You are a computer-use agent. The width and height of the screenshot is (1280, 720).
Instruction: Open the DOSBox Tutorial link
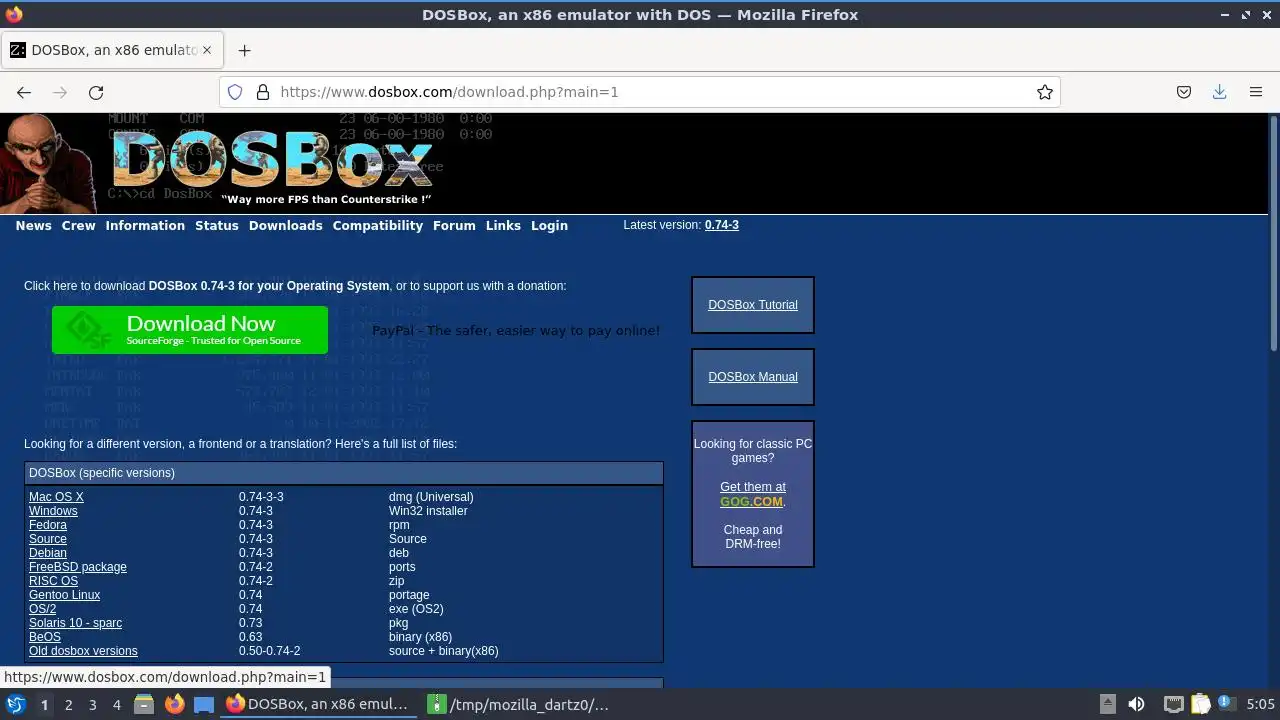pyautogui.click(x=753, y=305)
